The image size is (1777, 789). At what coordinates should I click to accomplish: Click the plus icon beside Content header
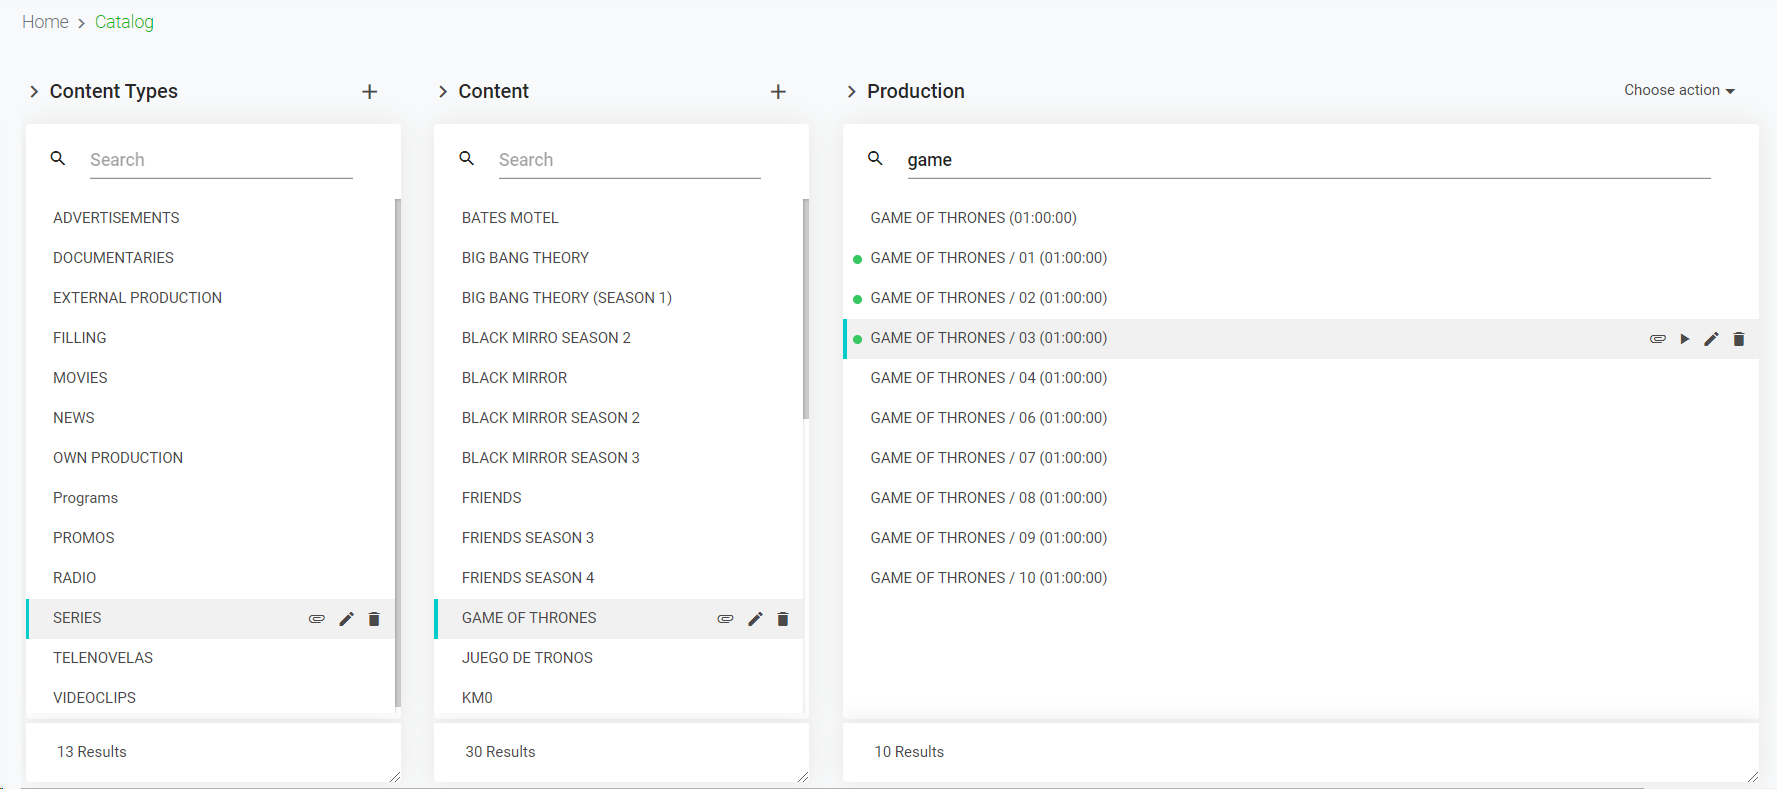778,92
